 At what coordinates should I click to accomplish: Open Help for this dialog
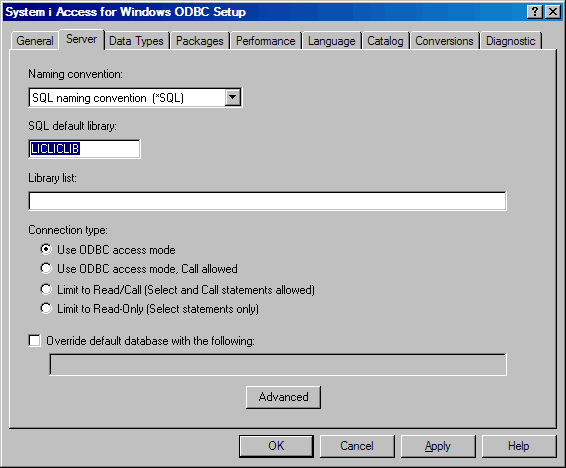pyautogui.click(x=519, y=446)
